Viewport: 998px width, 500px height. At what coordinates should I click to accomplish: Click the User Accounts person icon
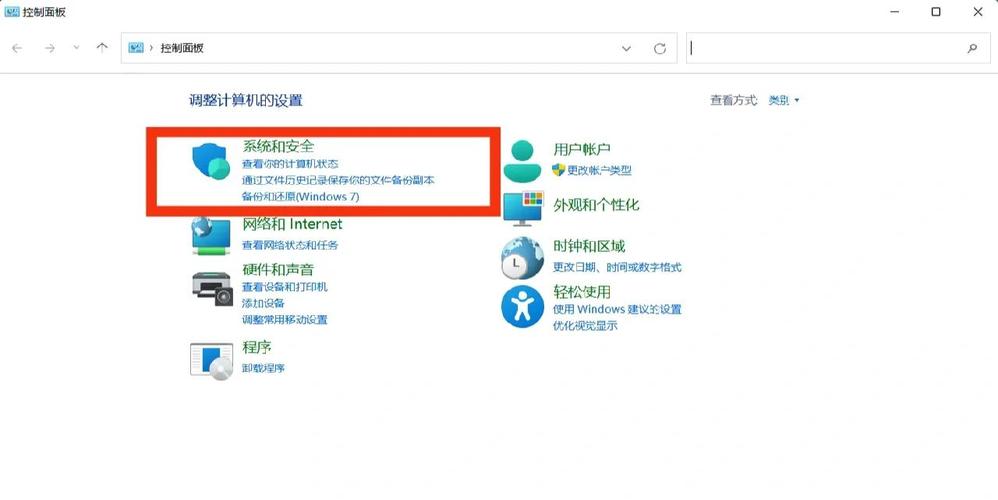(x=522, y=160)
